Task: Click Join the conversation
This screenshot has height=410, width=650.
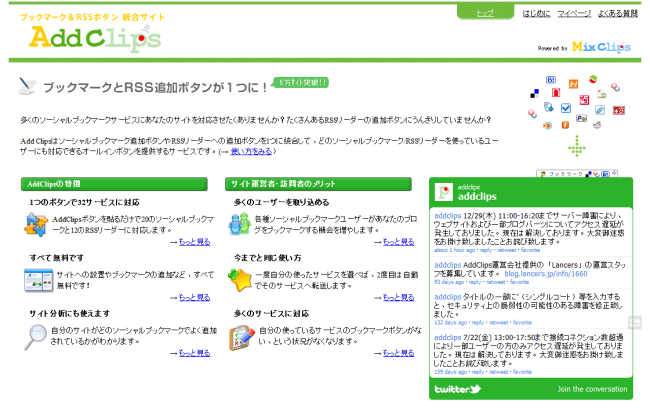Action: [592, 389]
